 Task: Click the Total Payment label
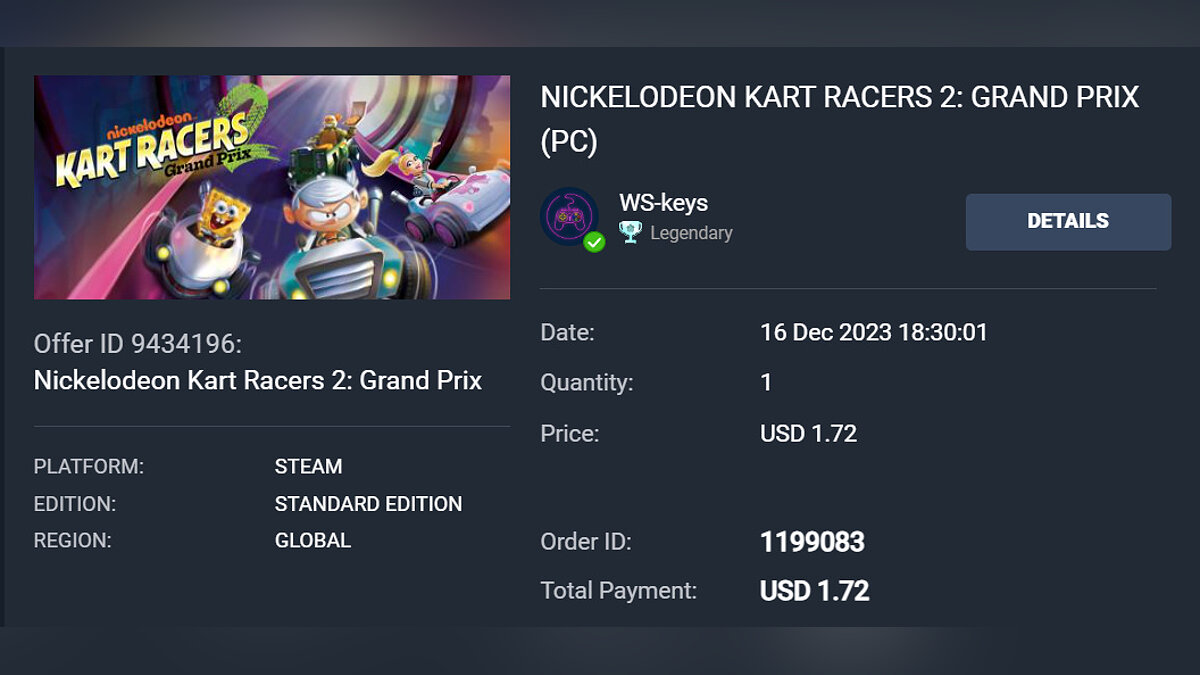618,591
